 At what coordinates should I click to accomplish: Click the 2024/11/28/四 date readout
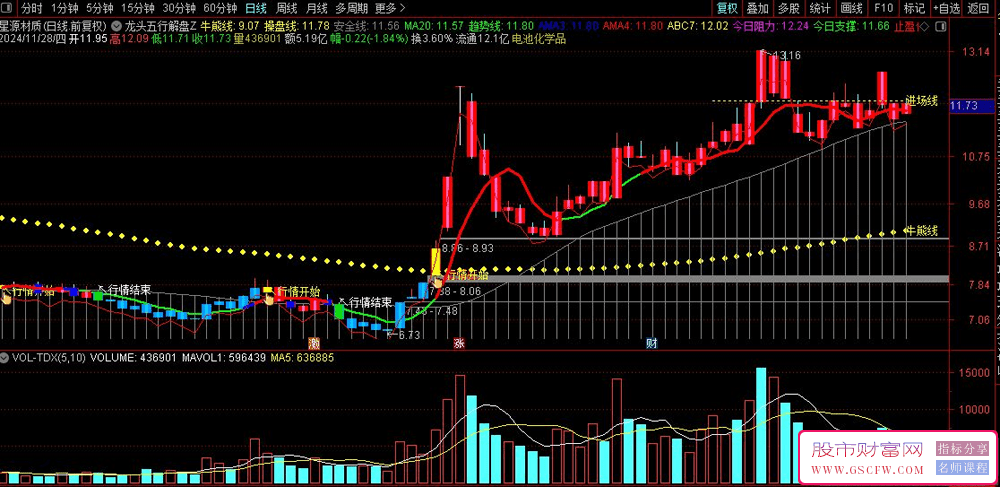tap(33, 39)
